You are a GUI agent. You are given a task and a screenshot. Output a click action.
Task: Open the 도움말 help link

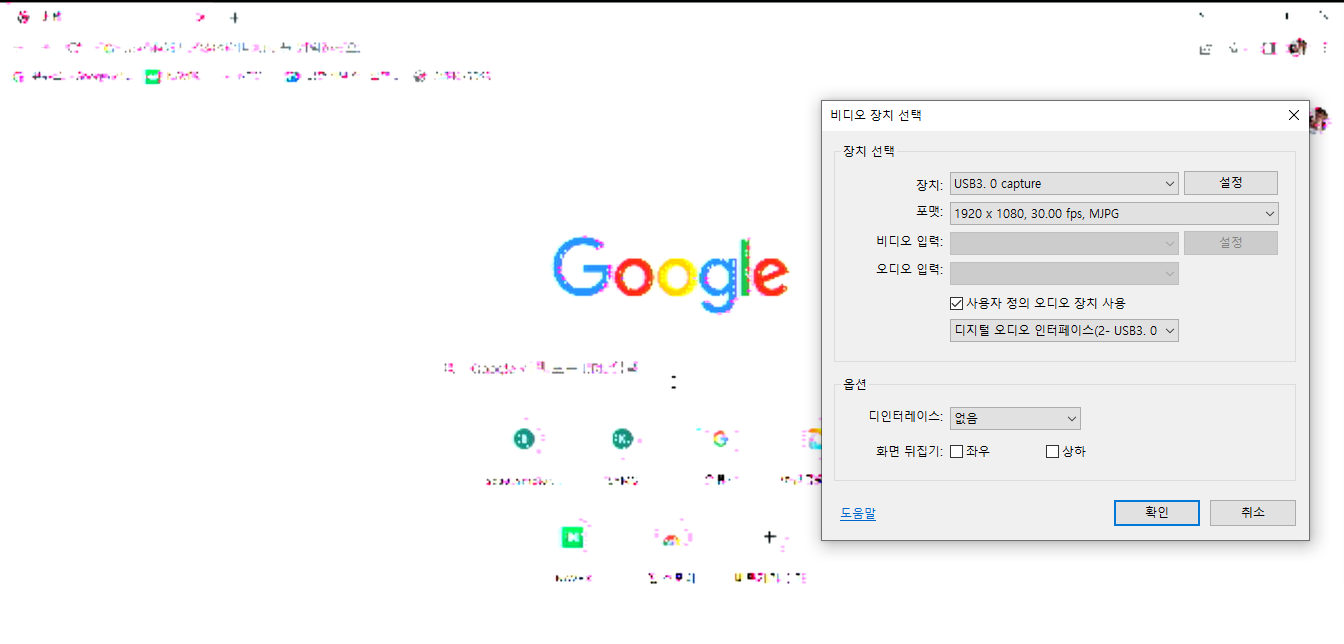pos(858,513)
